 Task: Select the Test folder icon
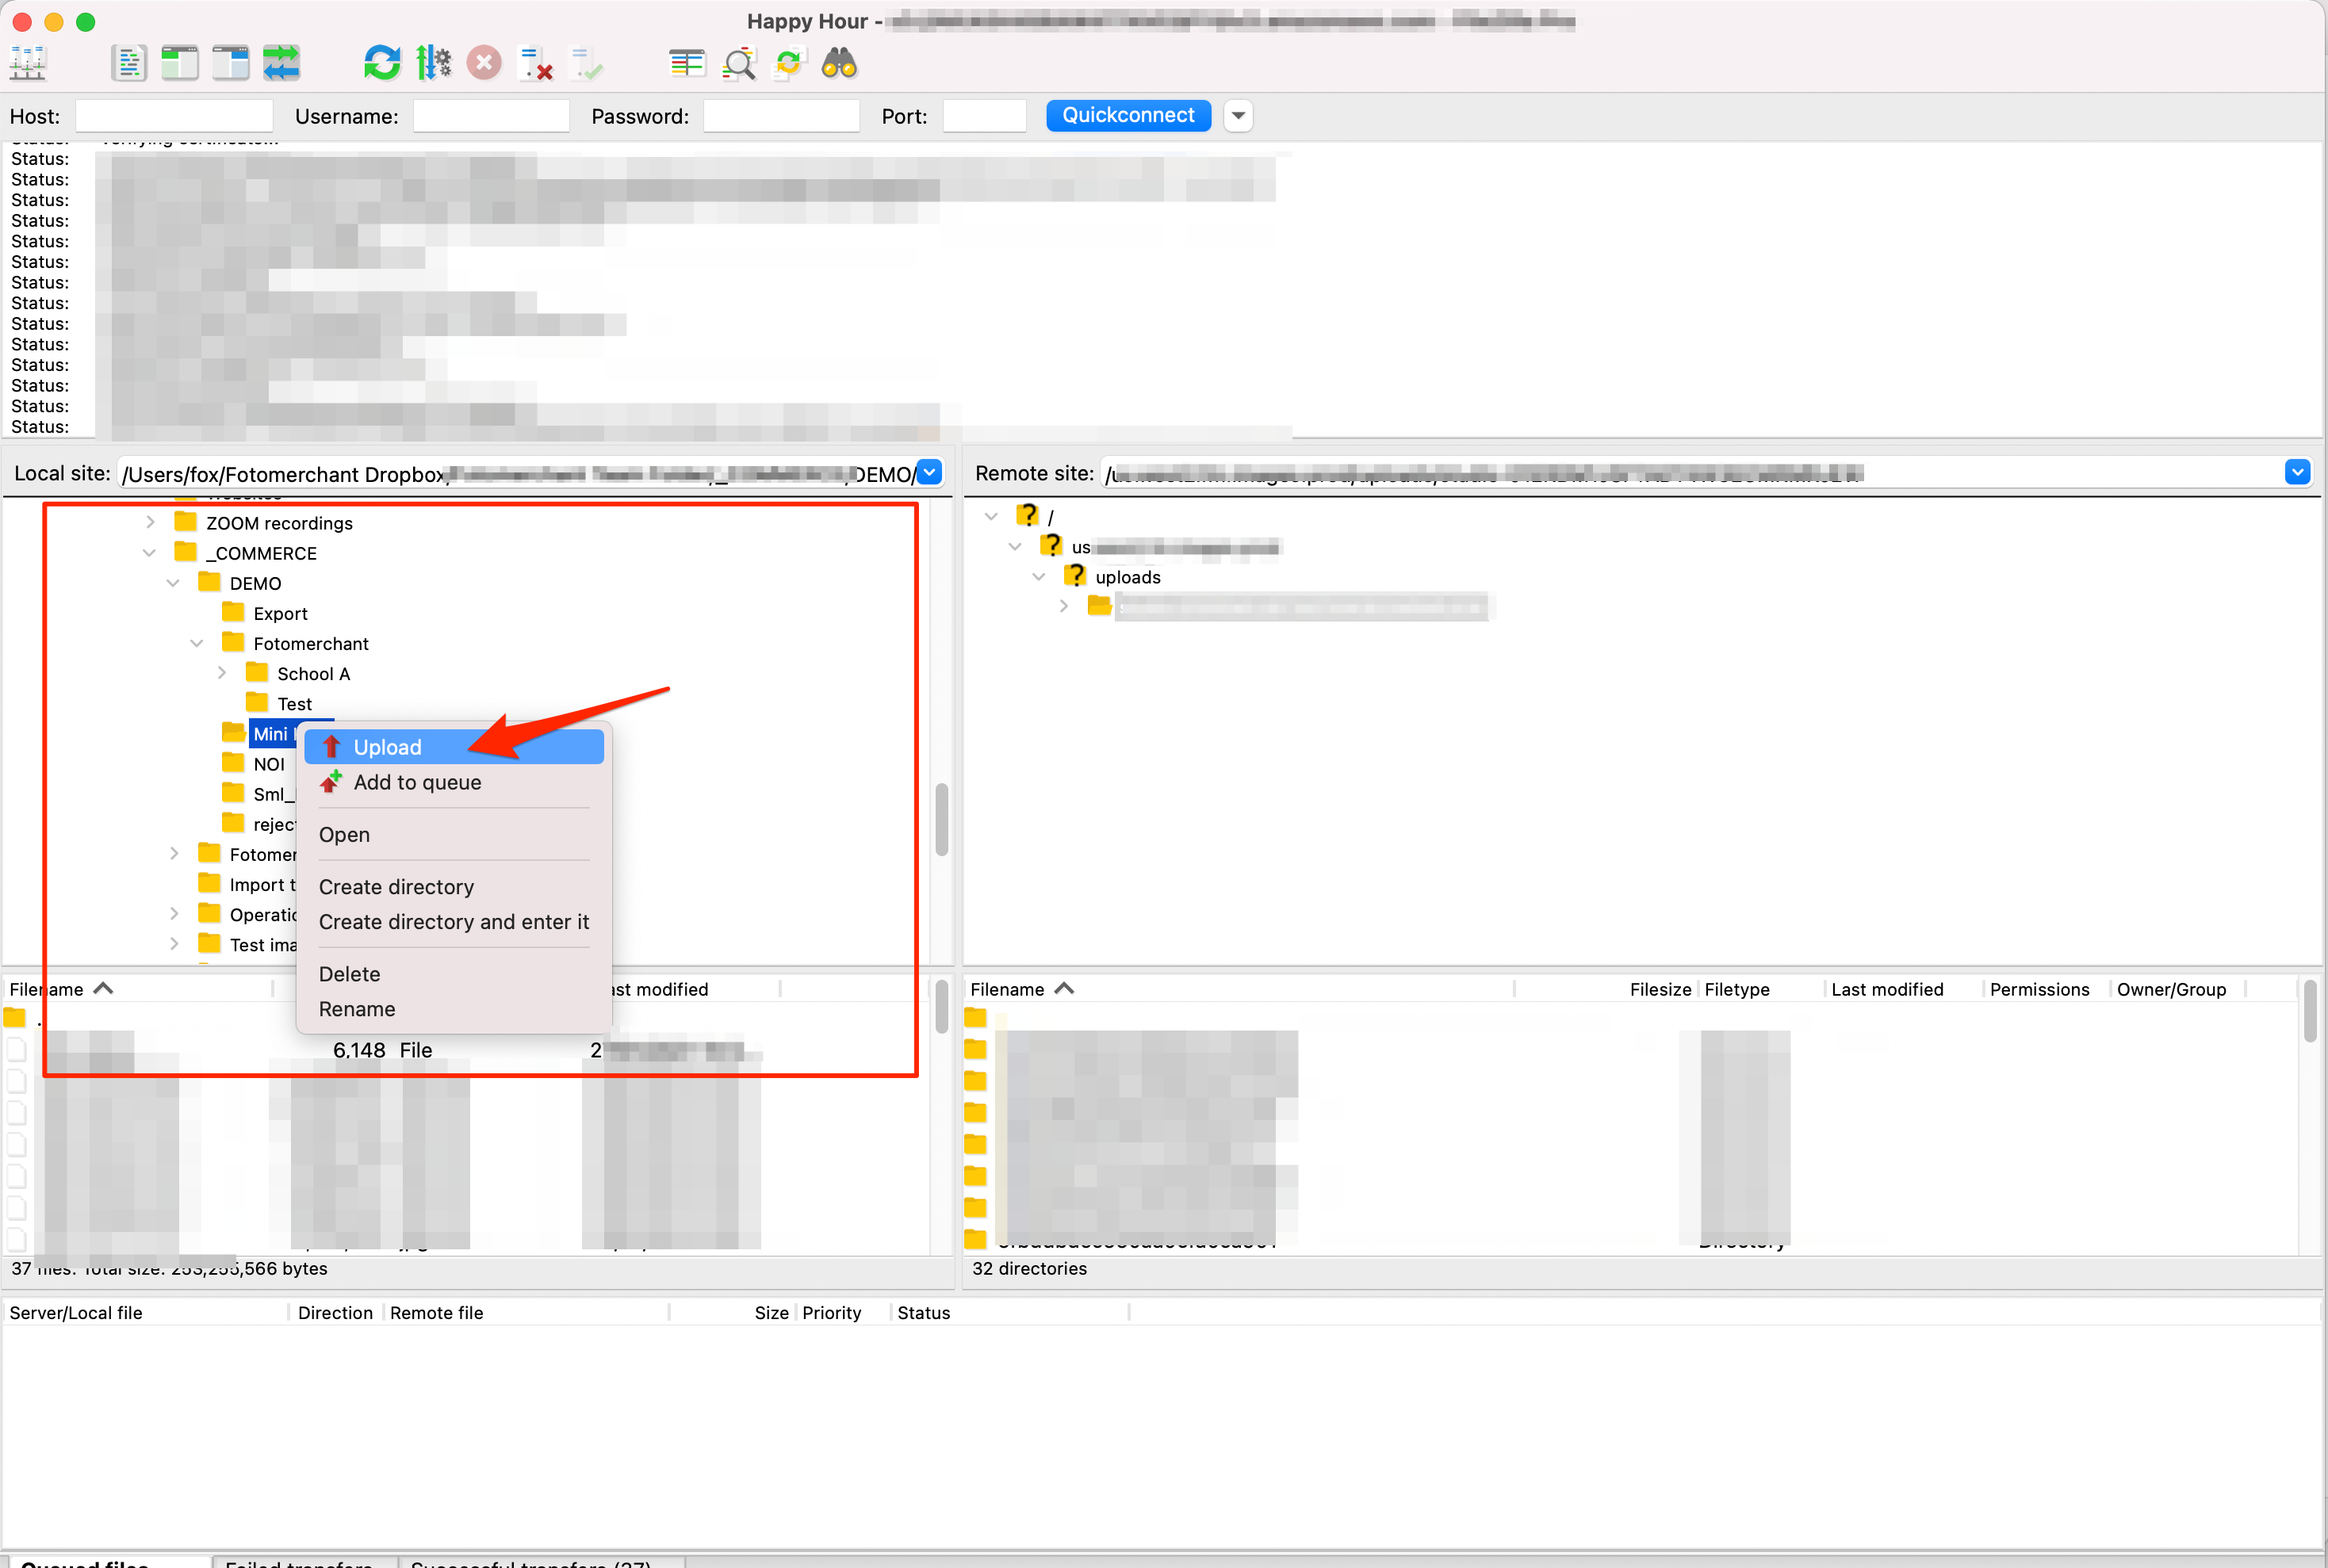point(257,702)
